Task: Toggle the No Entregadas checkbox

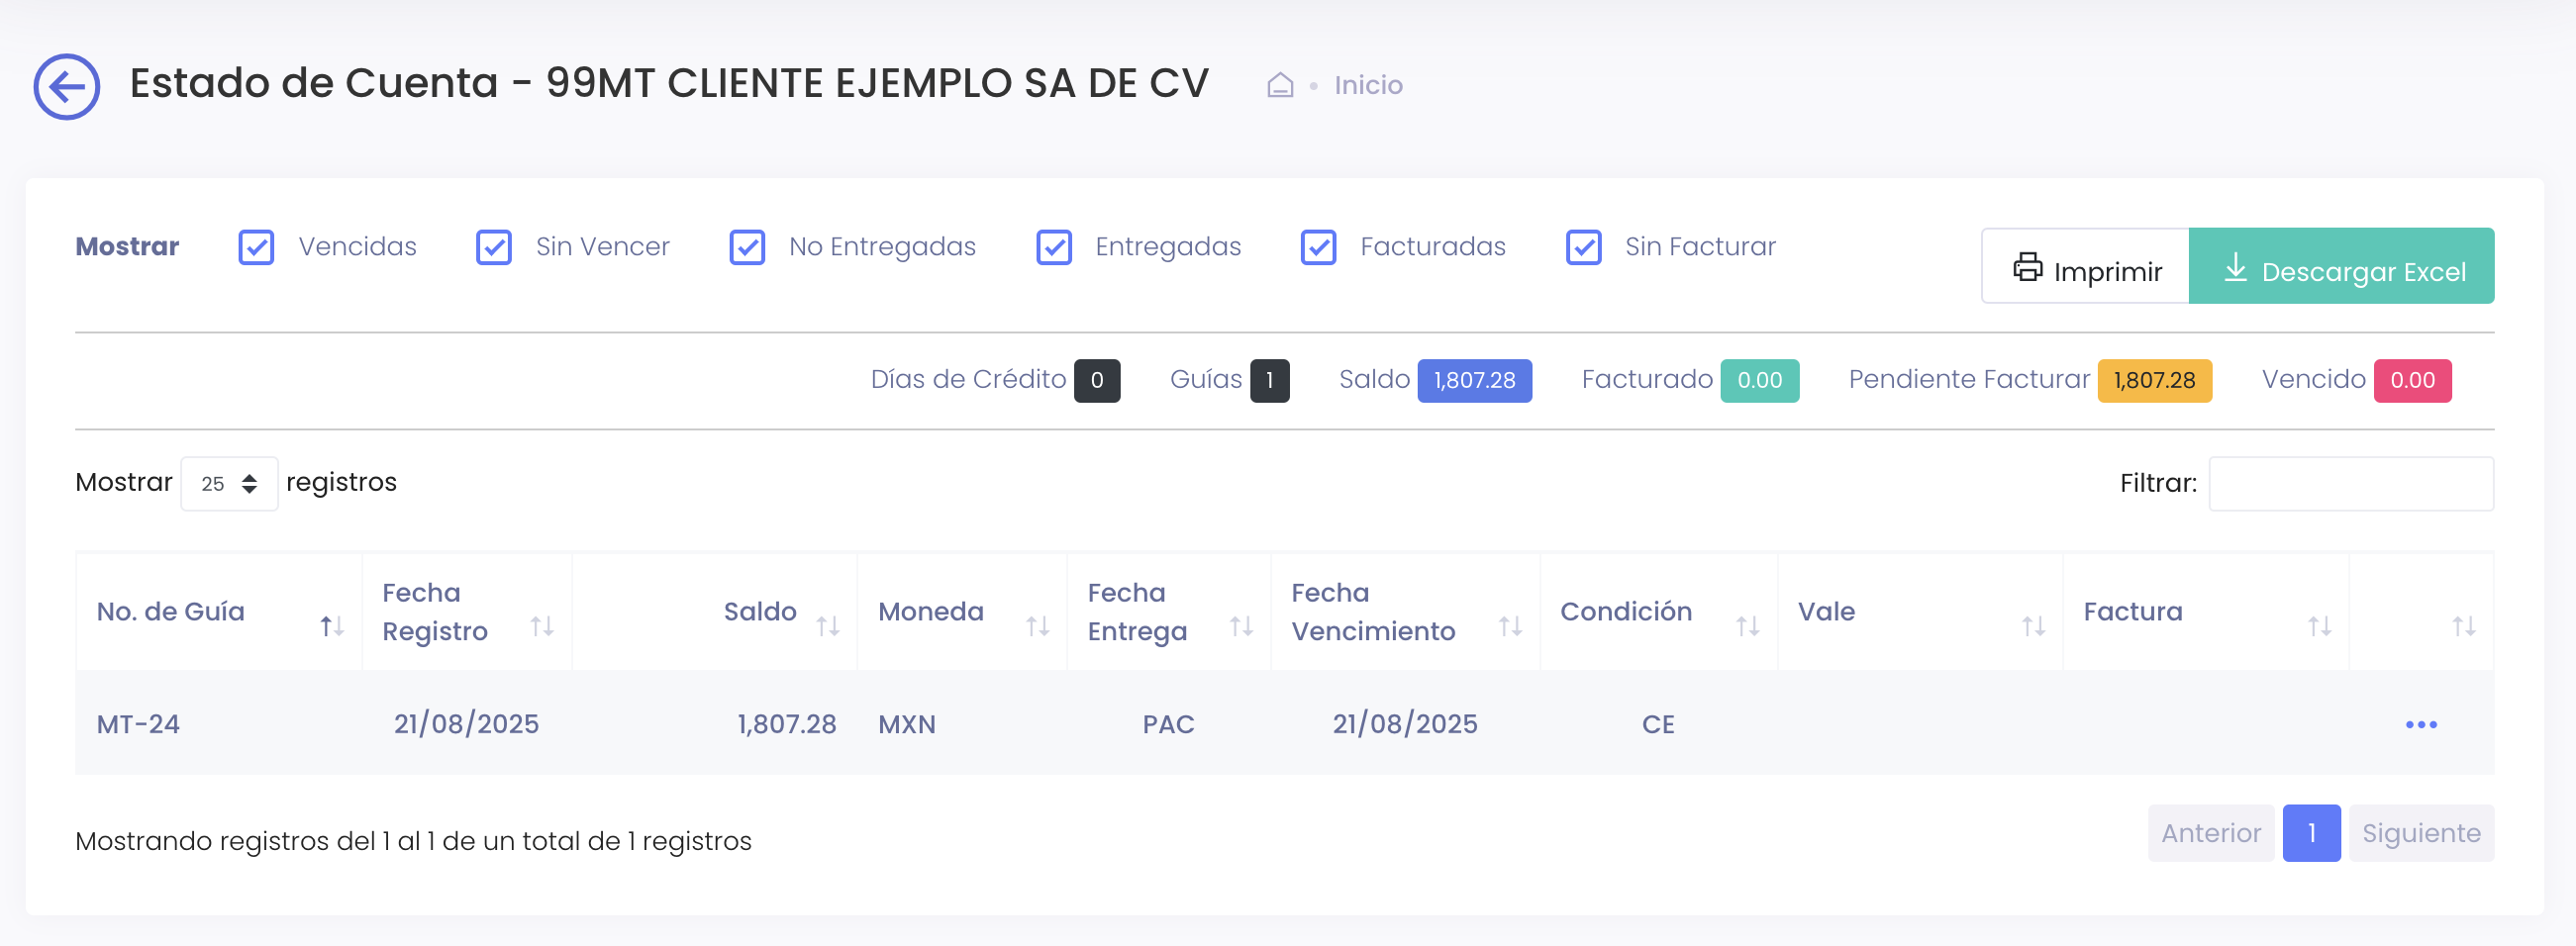Action: [747, 247]
